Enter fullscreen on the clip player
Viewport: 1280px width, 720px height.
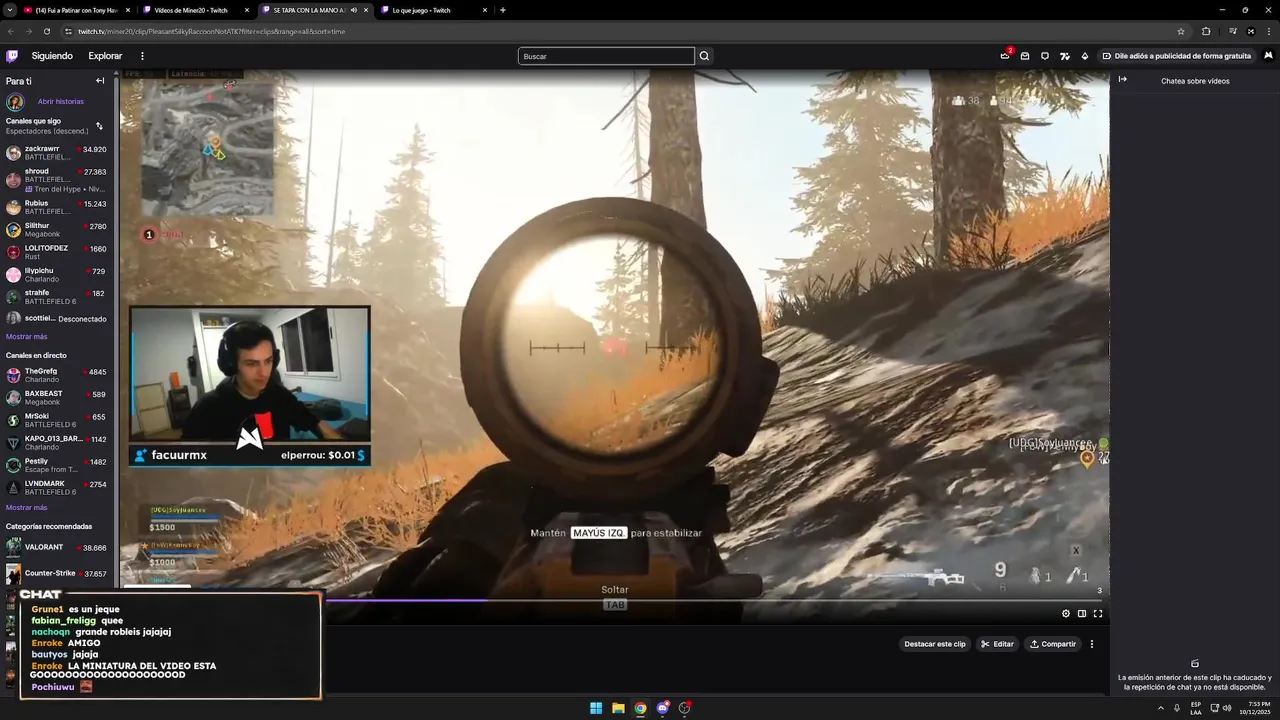point(1098,614)
